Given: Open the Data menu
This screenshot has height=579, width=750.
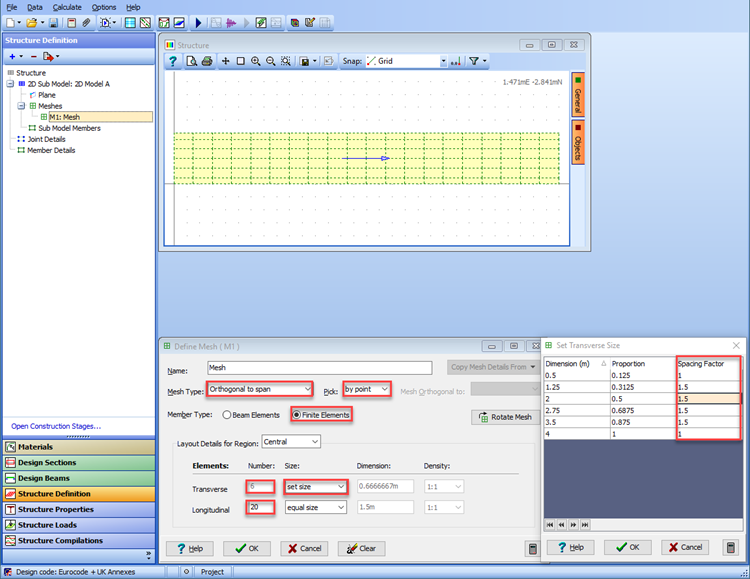Looking at the screenshot, I should 34,7.
